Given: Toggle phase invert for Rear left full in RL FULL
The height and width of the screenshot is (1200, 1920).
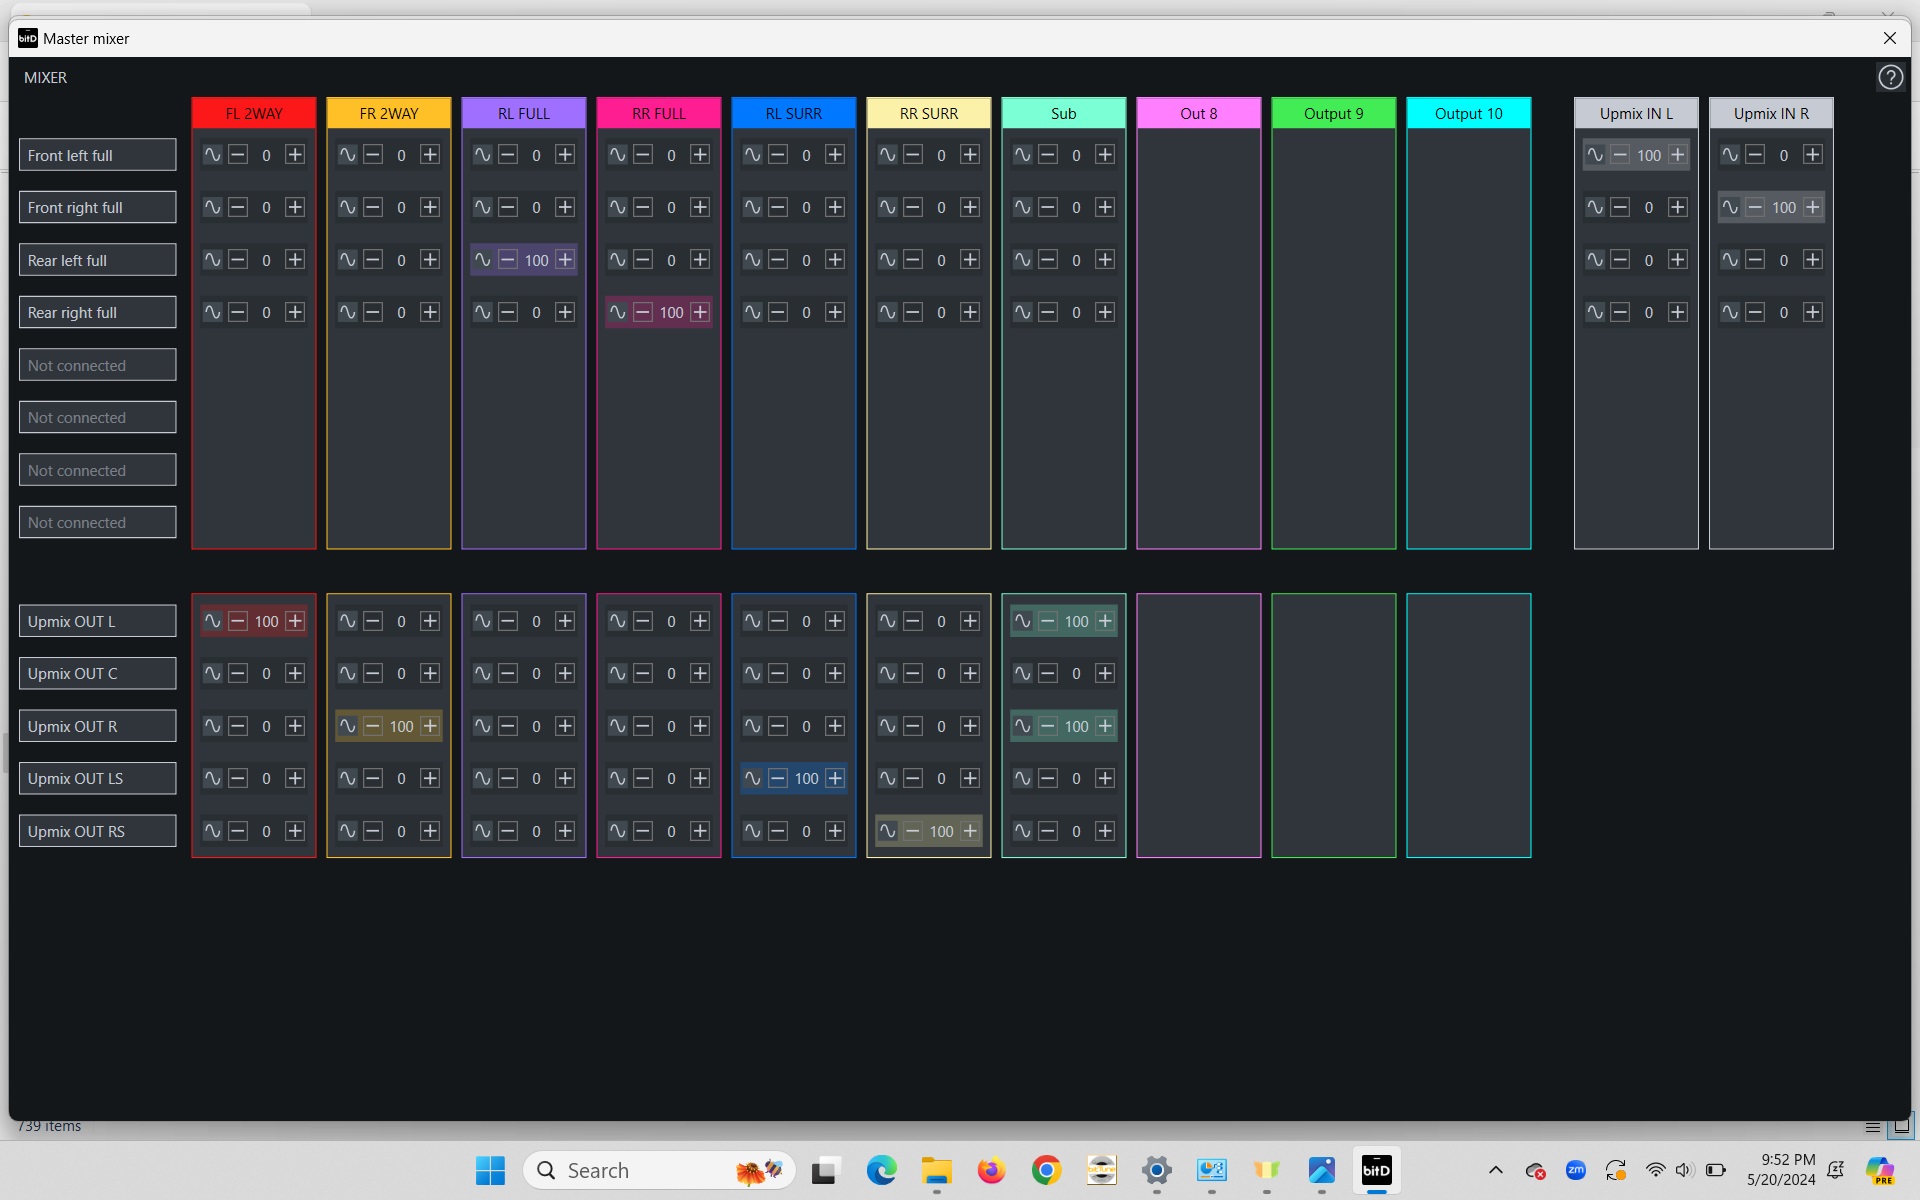Looking at the screenshot, I should pyautogui.click(x=482, y=260).
